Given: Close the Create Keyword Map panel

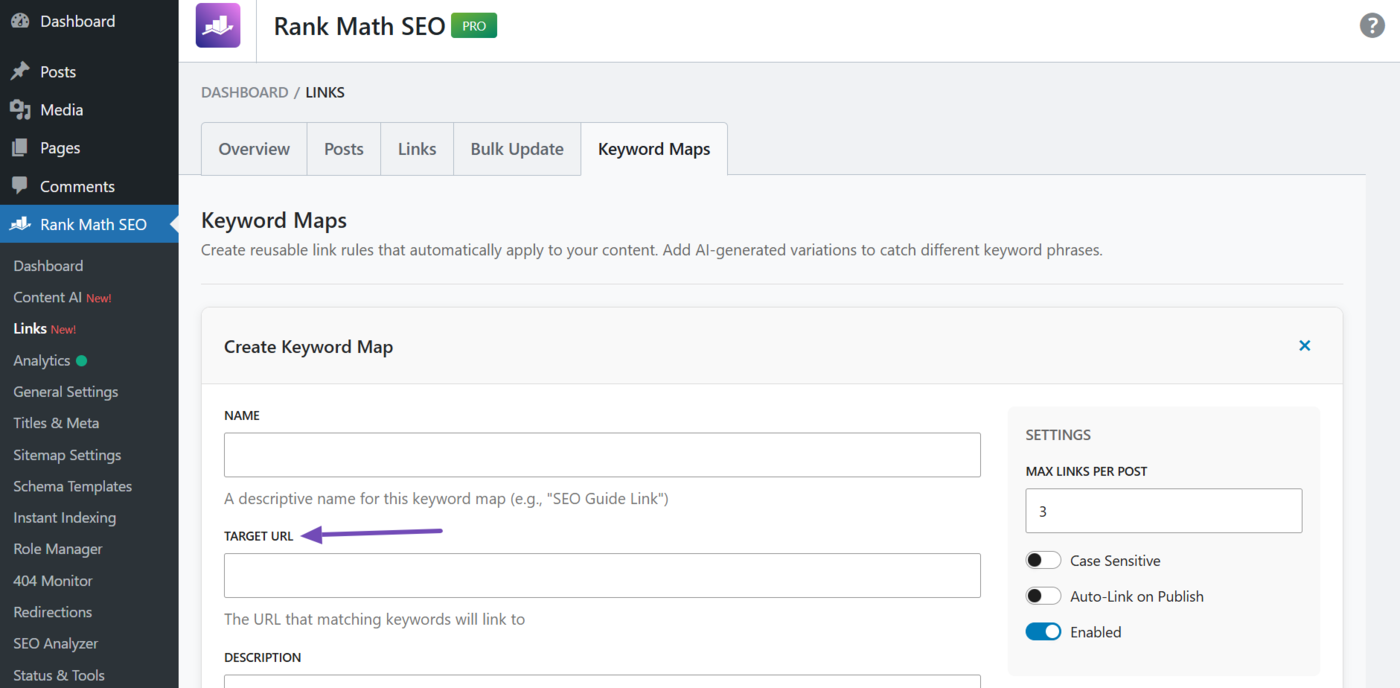Looking at the screenshot, I should (1305, 345).
